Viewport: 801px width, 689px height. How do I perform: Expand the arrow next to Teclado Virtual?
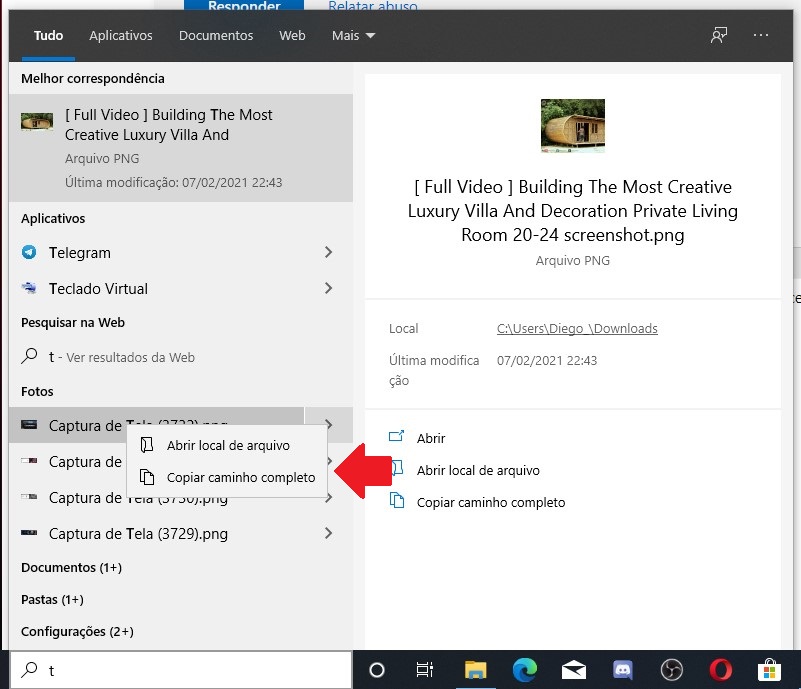328,289
